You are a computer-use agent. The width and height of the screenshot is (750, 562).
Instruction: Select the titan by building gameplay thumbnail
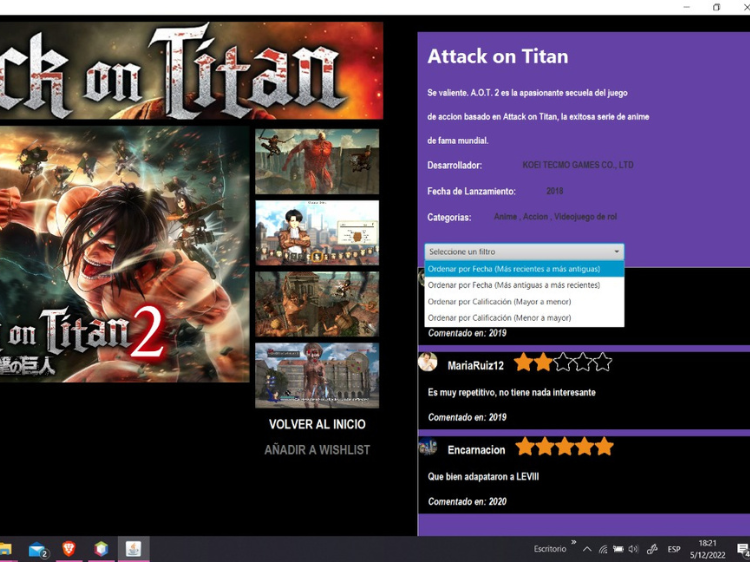pyautogui.click(x=317, y=375)
